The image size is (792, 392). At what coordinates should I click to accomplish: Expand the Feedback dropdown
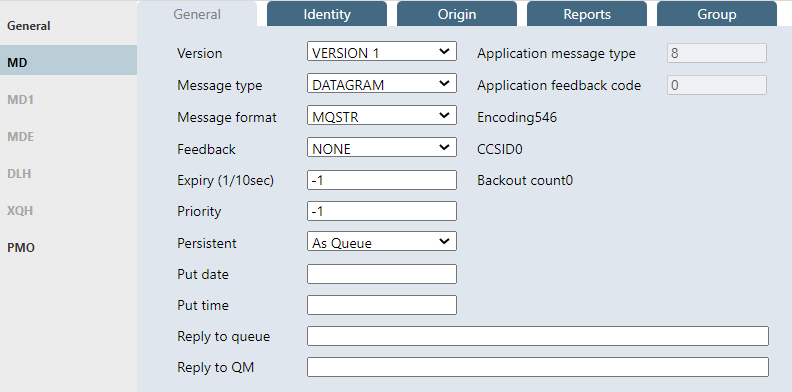(382, 148)
